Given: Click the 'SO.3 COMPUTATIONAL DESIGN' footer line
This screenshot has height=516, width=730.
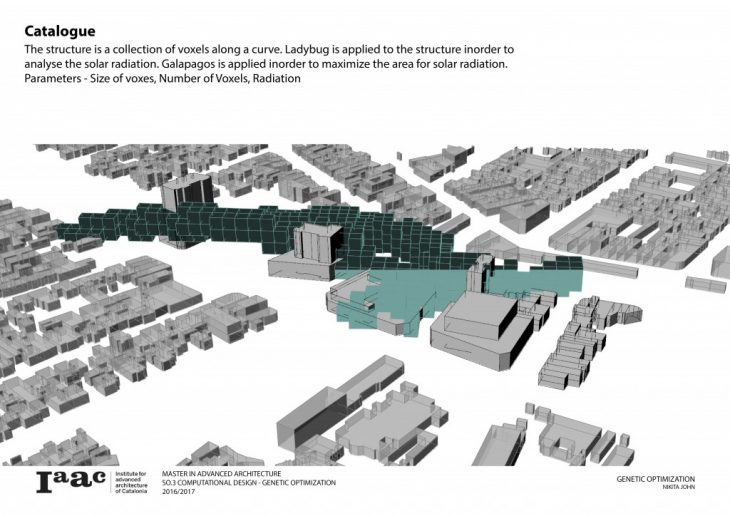Looking at the screenshot, I should click(248, 483).
